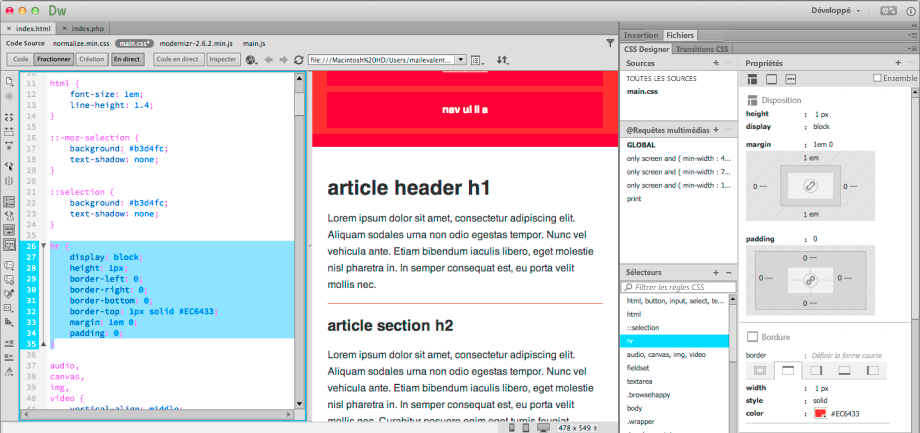Collapse full tag icon in coding toolbar
The height and width of the screenshot is (433, 920).
tap(9, 117)
